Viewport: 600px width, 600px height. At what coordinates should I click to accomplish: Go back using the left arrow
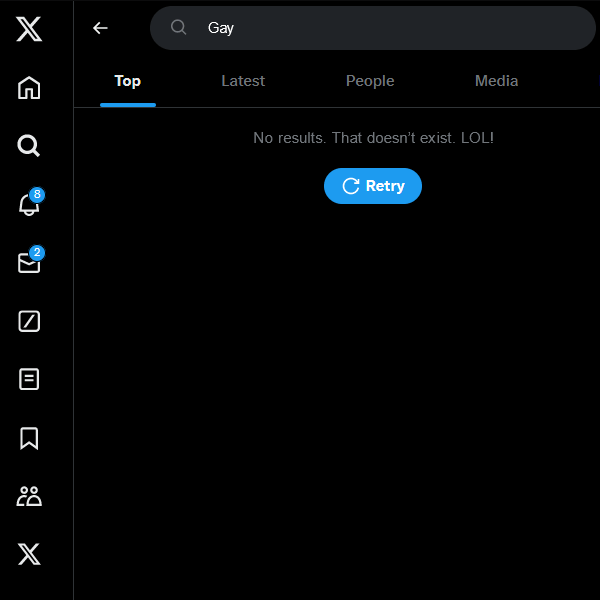click(x=100, y=28)
